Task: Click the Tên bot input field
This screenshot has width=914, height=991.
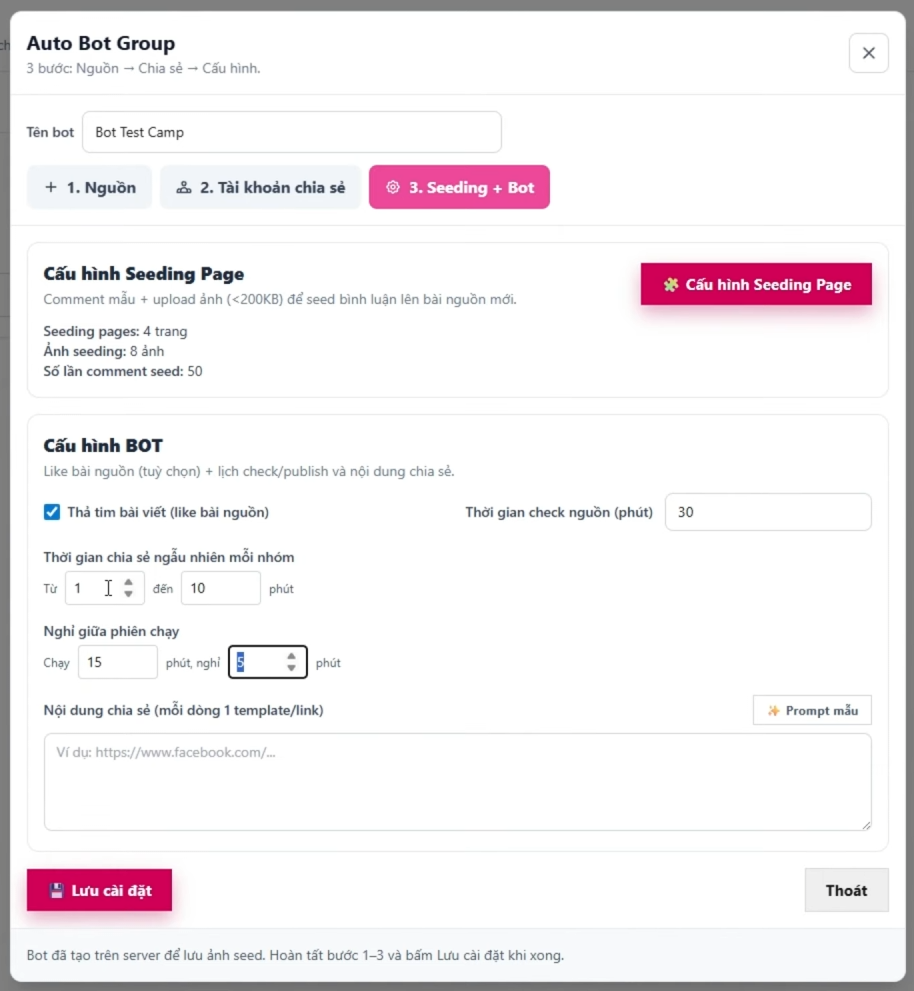Action: pos(291,132)
